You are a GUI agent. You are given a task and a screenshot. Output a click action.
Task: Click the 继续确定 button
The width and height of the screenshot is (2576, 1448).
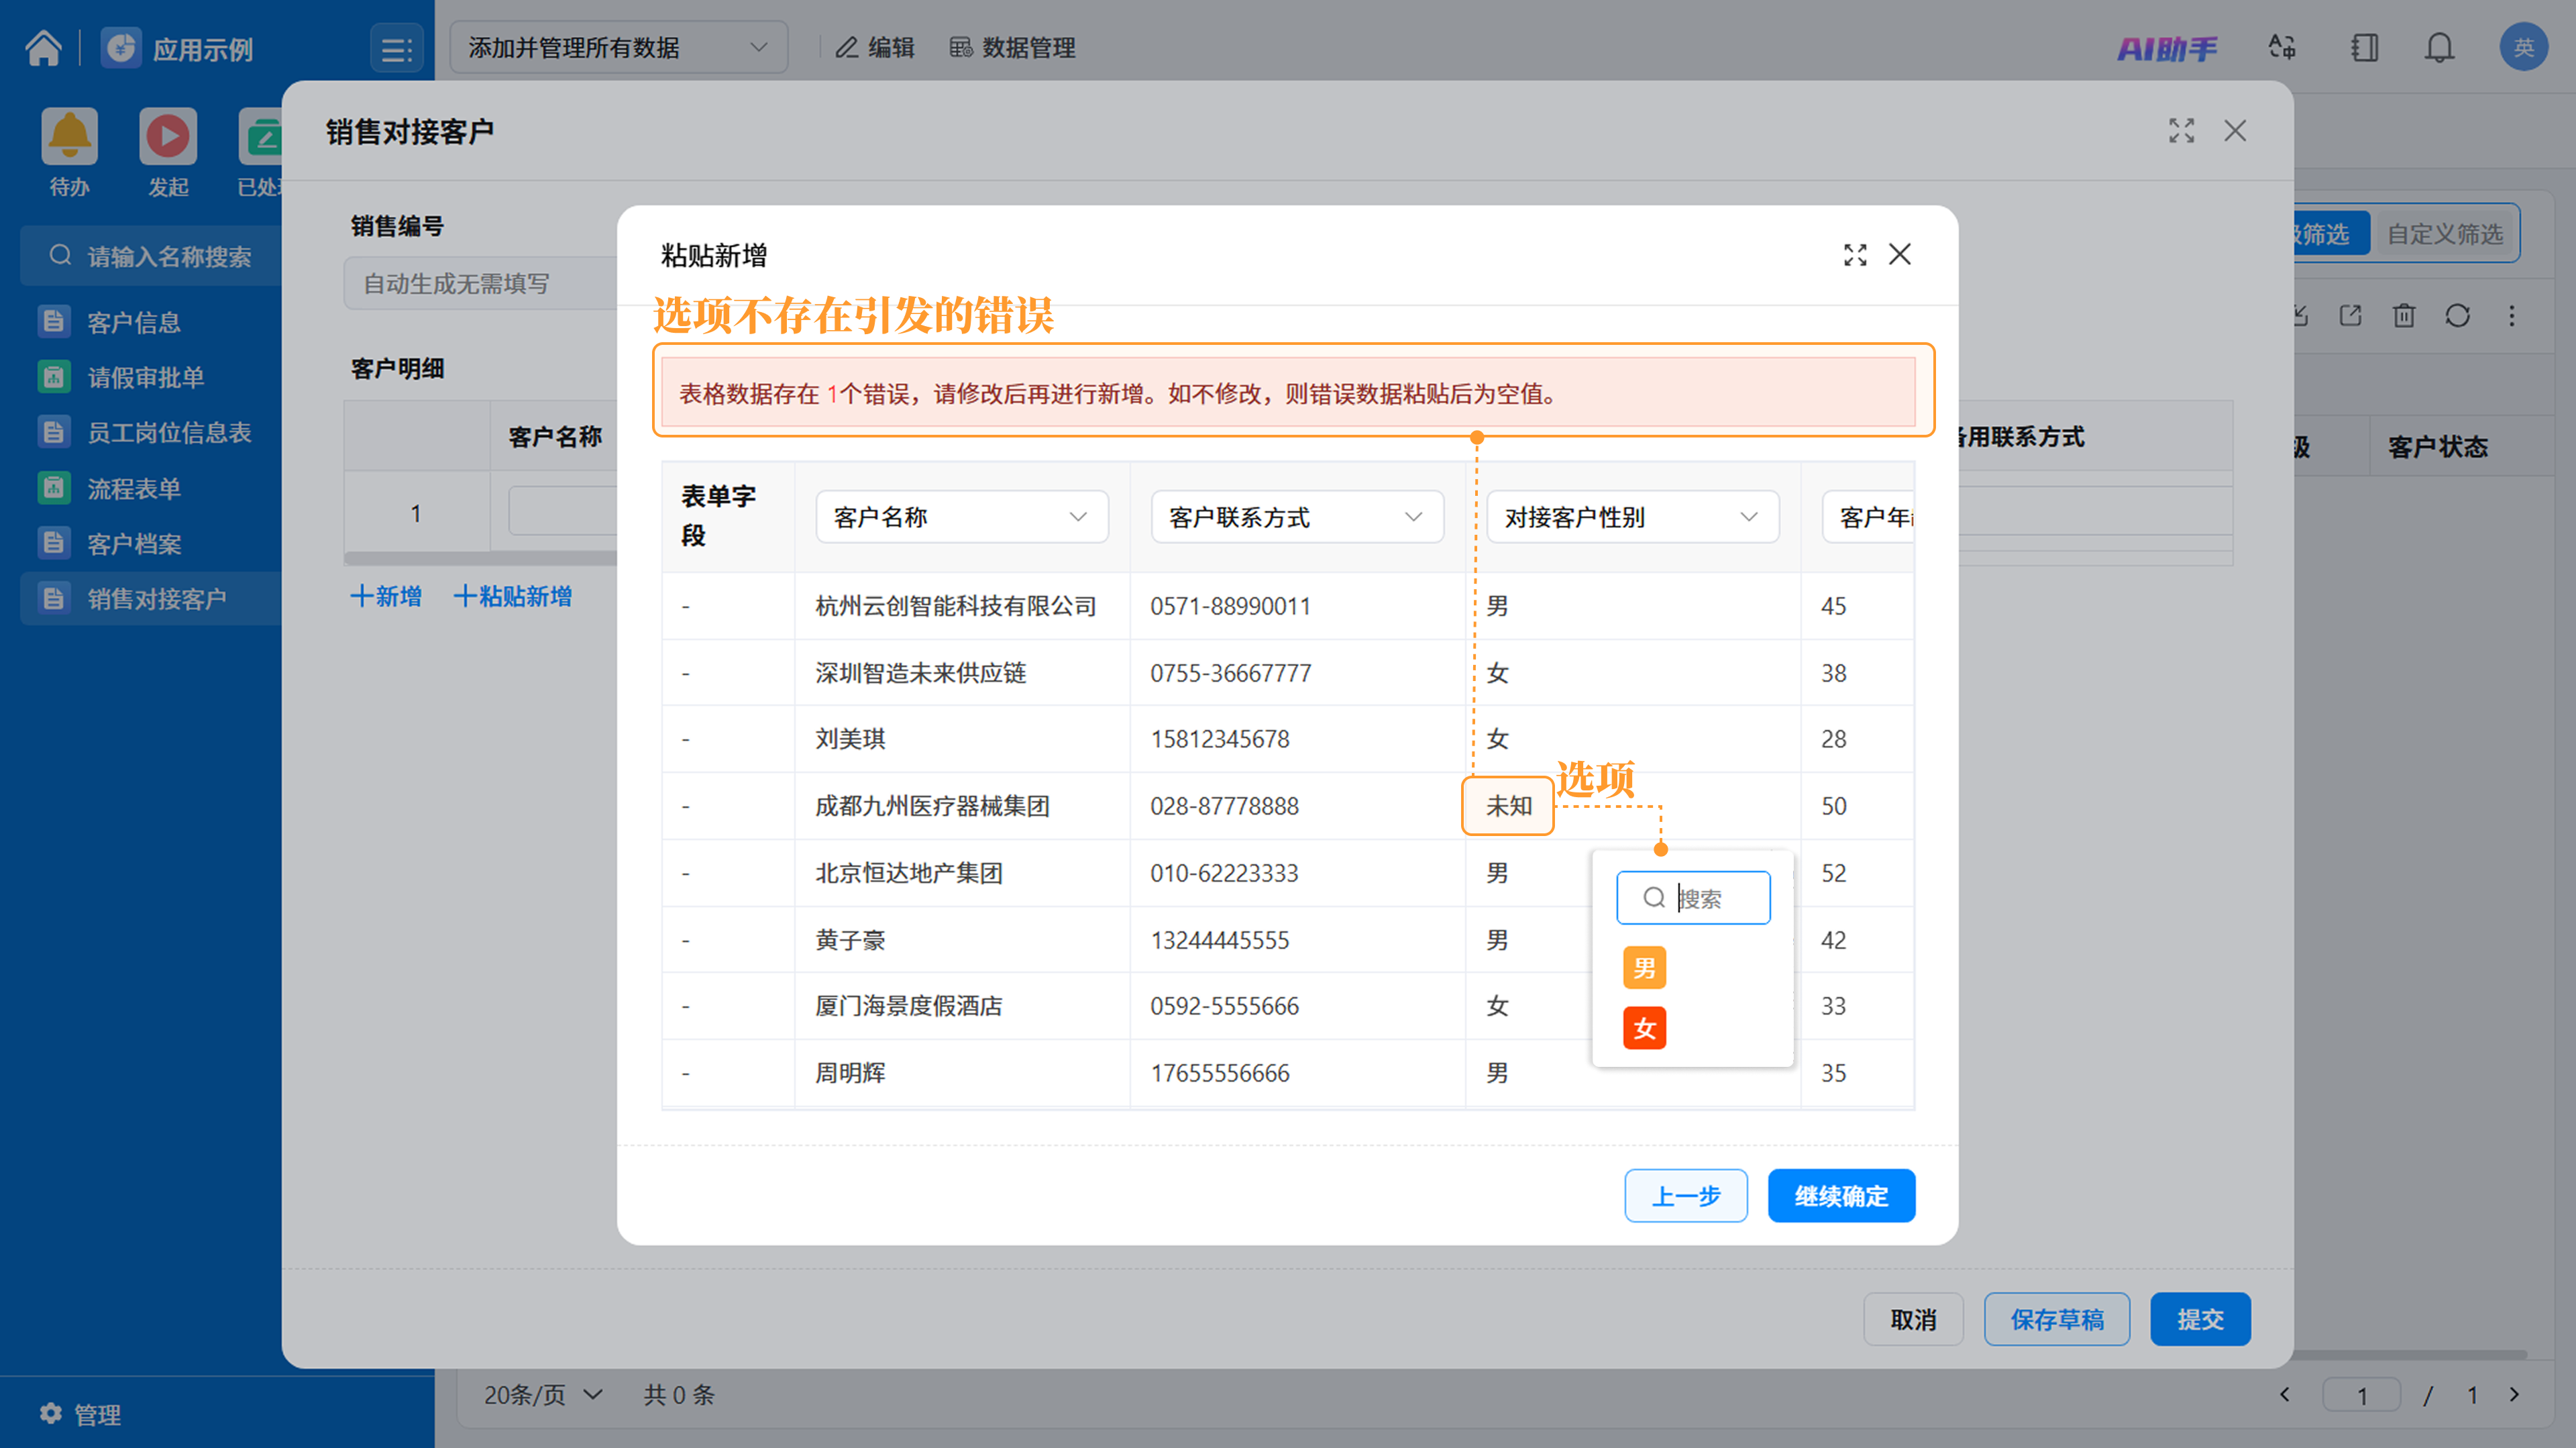(x=1841, y=1195)
